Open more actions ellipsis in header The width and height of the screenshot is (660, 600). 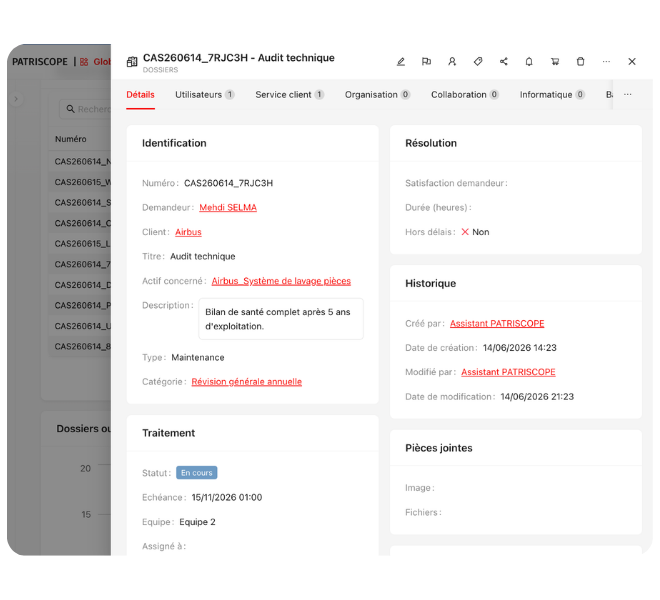click(606, 62)
